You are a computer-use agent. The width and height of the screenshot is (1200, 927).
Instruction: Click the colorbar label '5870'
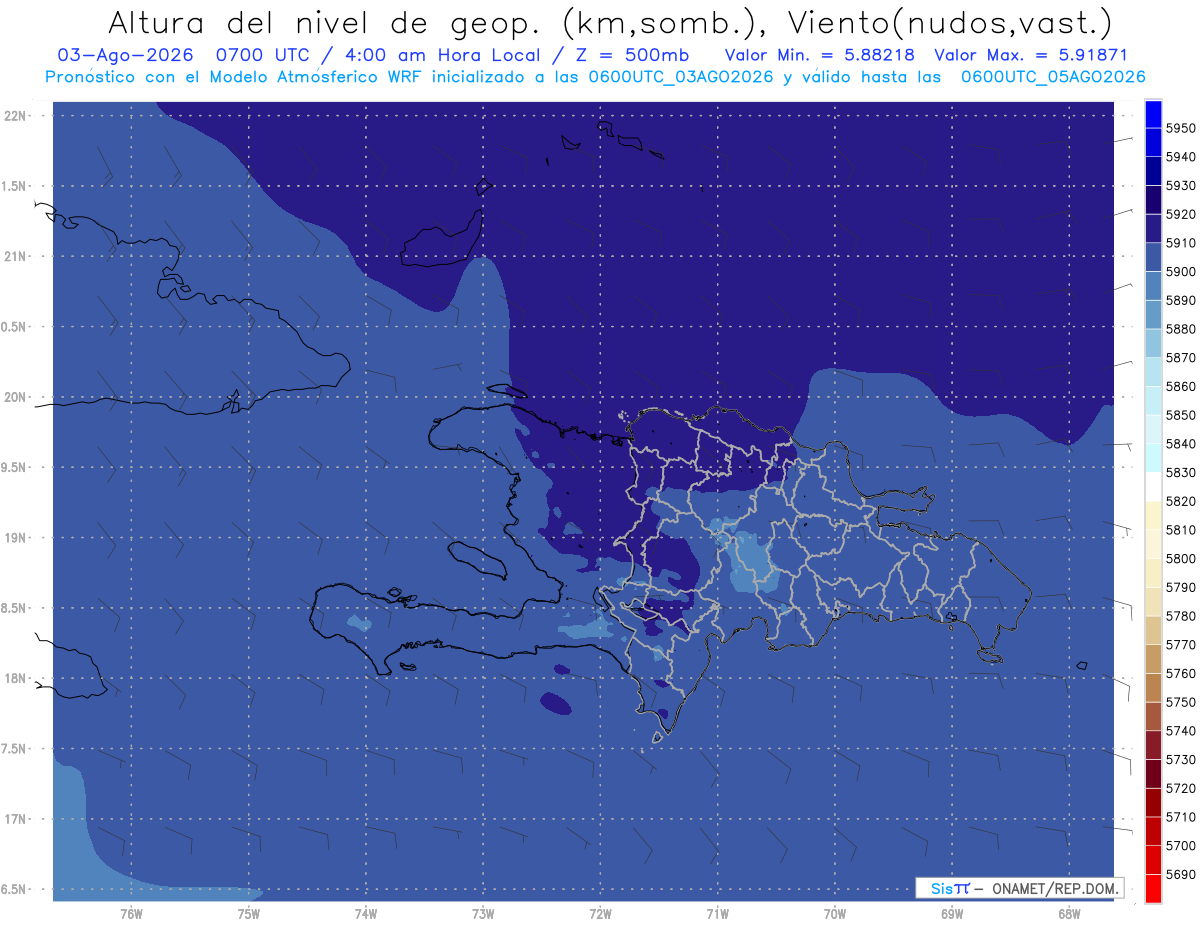coord(1180,357)
